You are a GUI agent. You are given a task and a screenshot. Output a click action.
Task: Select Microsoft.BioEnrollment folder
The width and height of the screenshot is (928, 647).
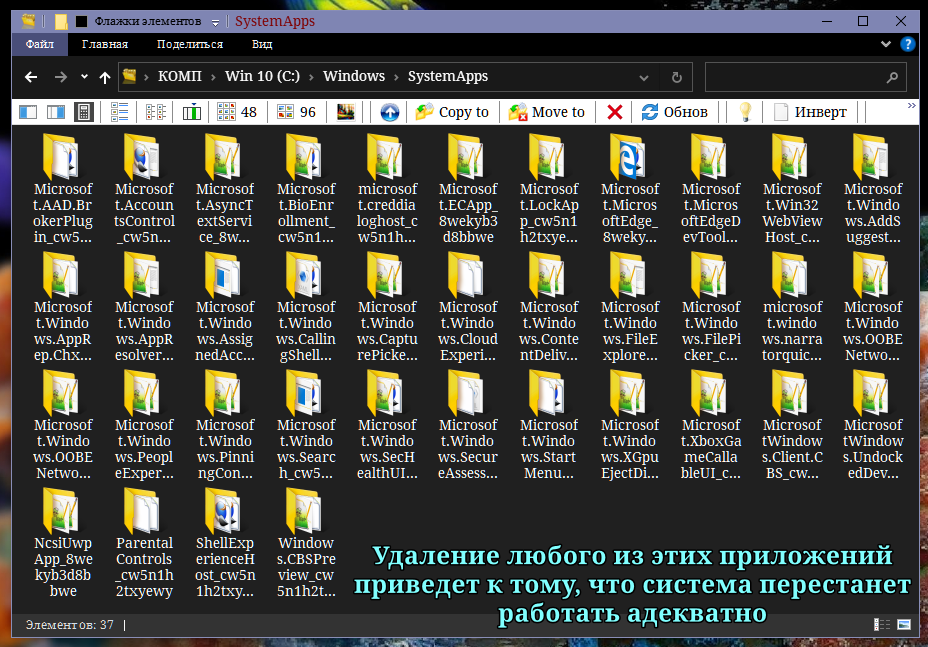[306, 189]
